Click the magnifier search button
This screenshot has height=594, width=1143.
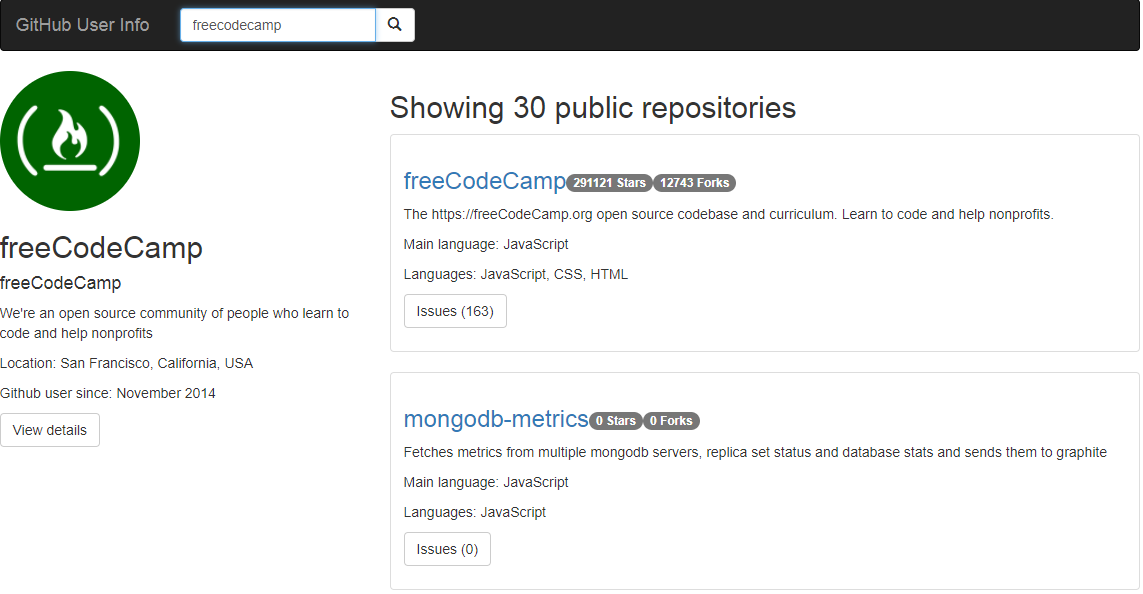coord(394,25)
